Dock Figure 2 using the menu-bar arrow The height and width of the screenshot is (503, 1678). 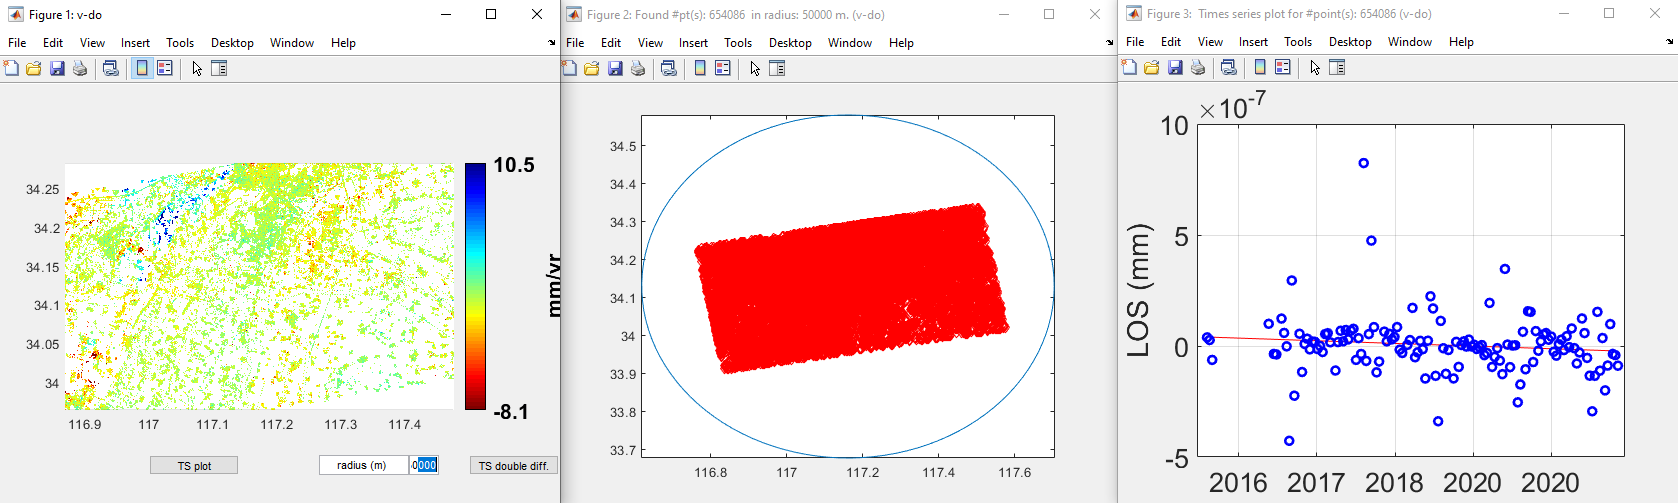point(1110,43)
